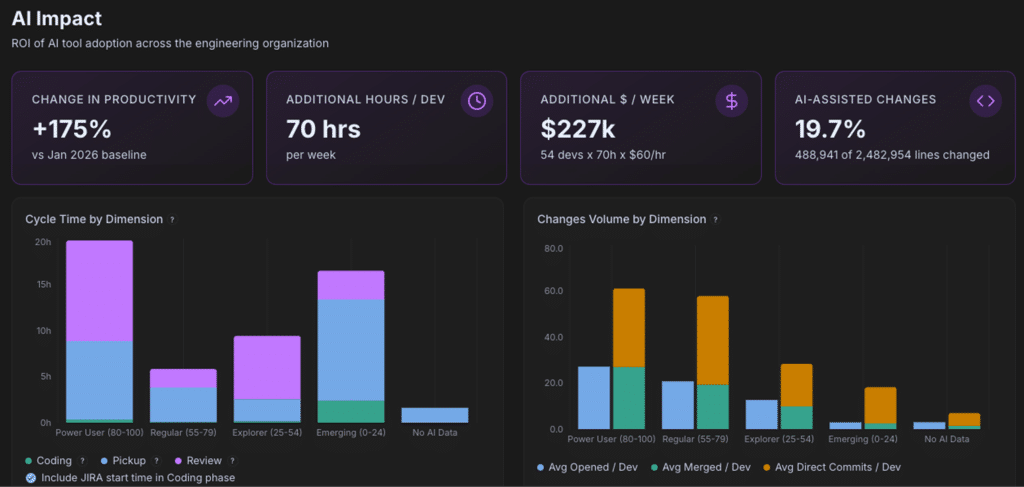Click the help icon next to Pickup legend

pyautogui.click(x=157, y=461)
